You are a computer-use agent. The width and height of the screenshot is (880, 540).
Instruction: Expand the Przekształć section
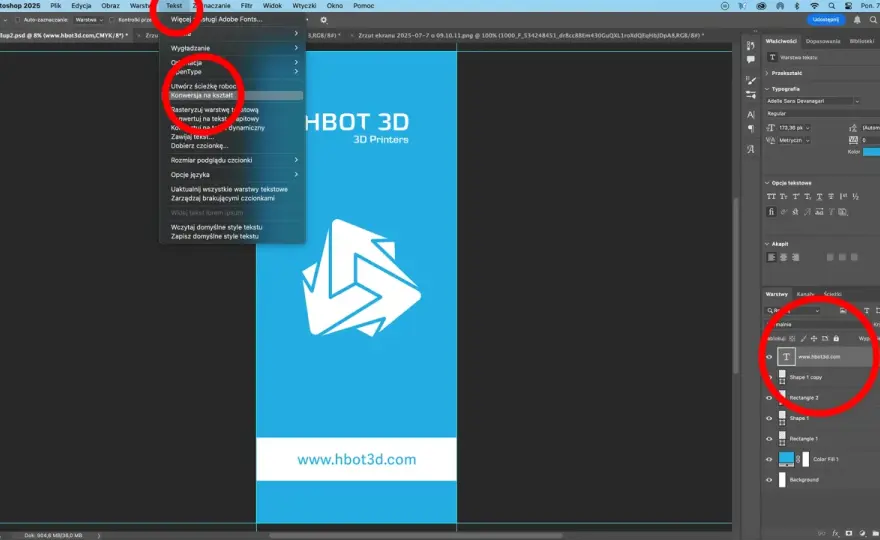pyautogui.click(x=767, y=73)
